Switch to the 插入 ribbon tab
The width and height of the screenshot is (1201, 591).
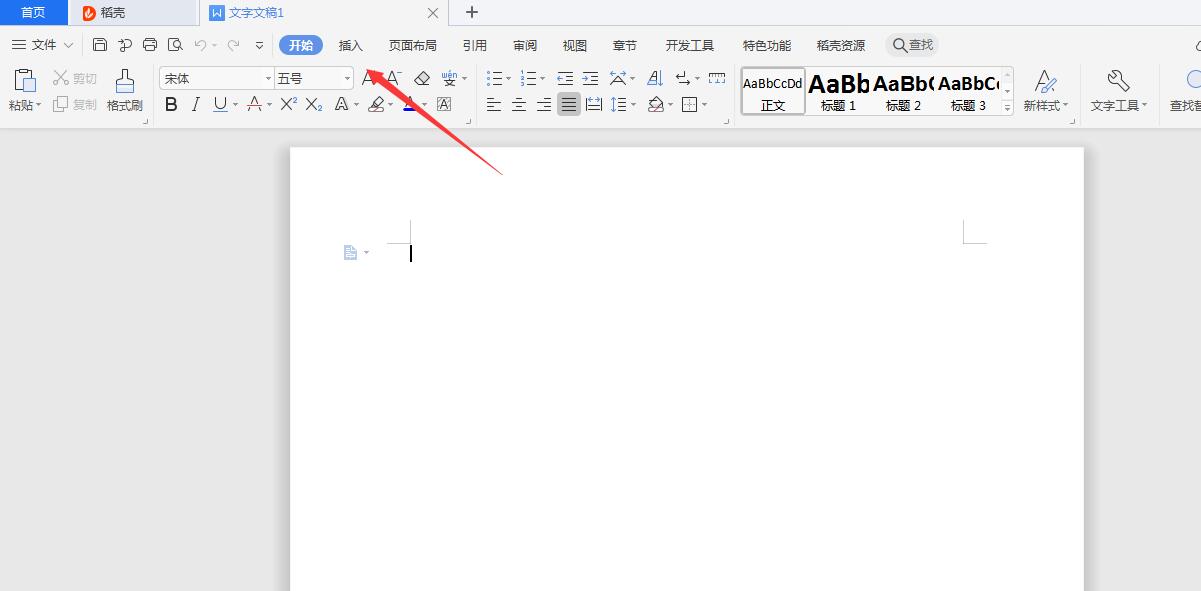tap(351, 44)
